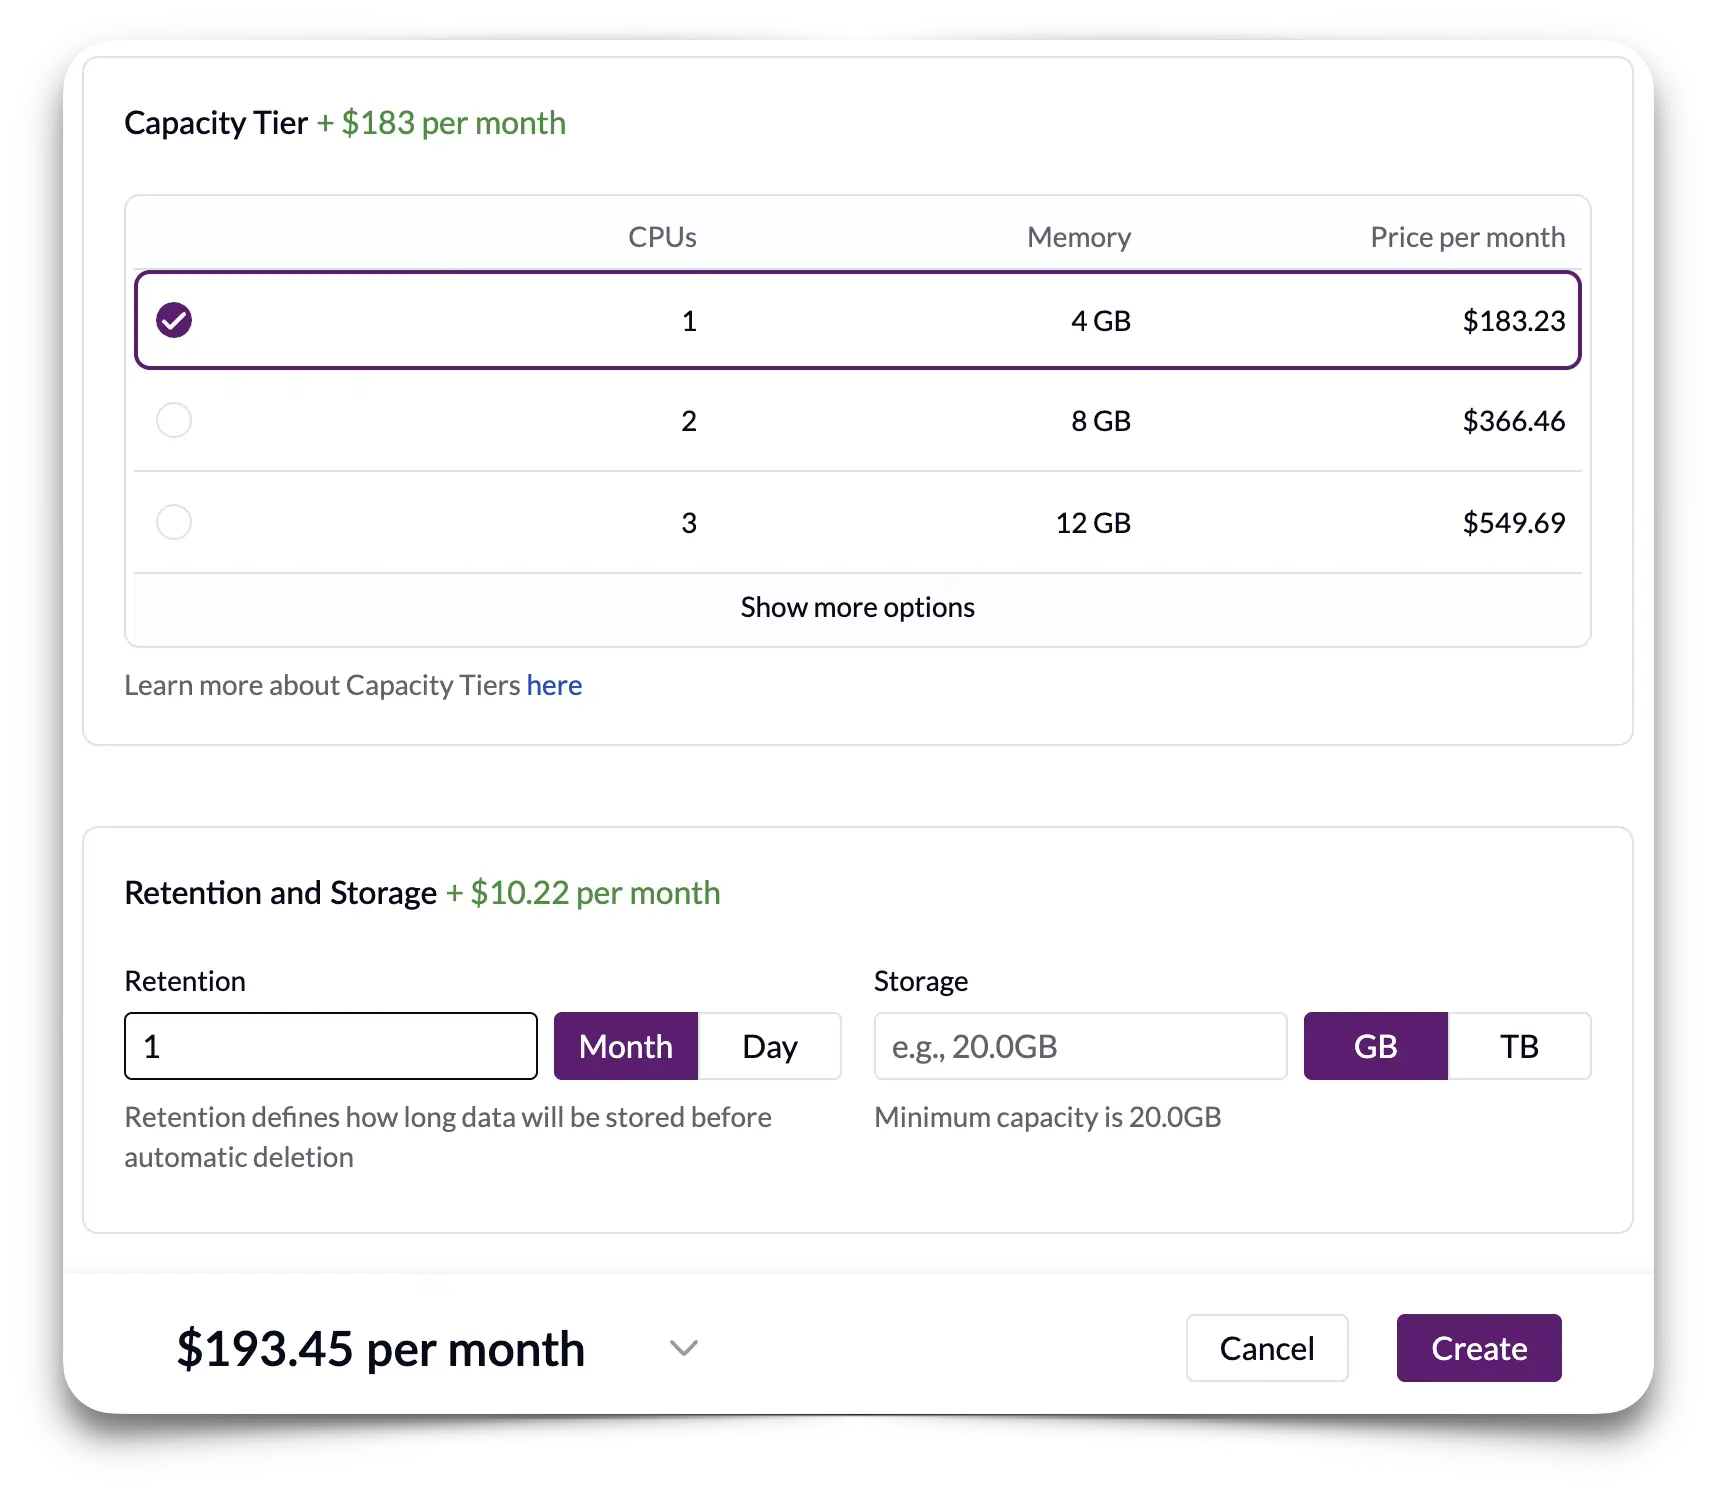
Task: Set storage unit to GB
Action: 1375,1046
